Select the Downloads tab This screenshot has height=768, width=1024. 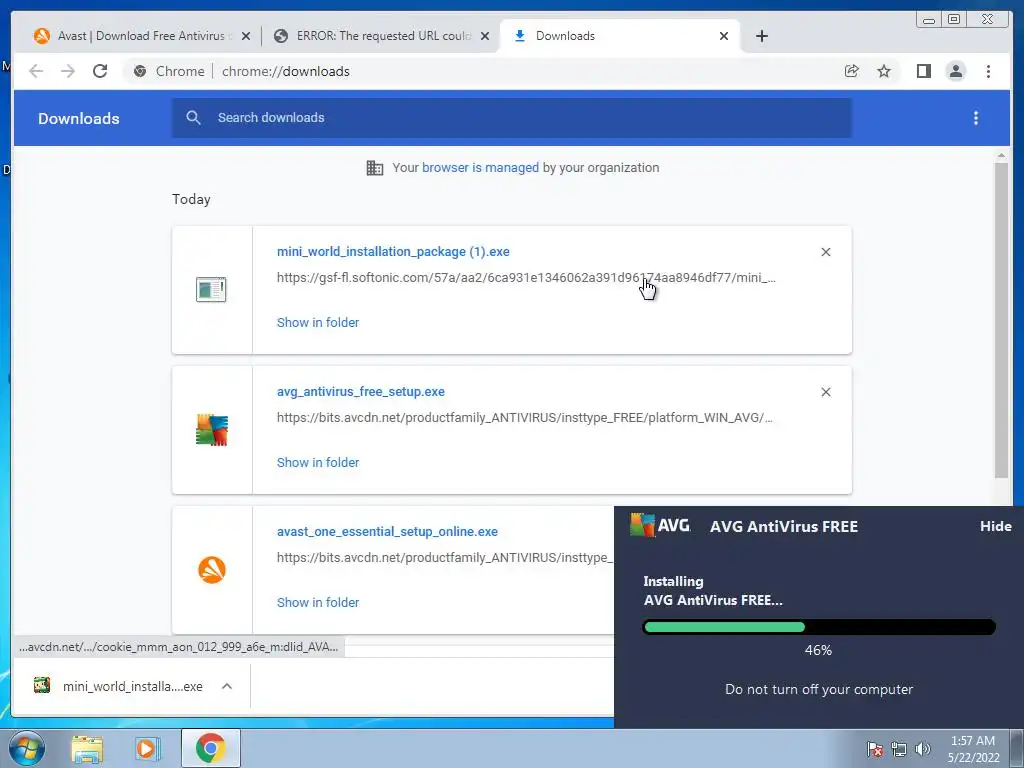pos(620,36)
